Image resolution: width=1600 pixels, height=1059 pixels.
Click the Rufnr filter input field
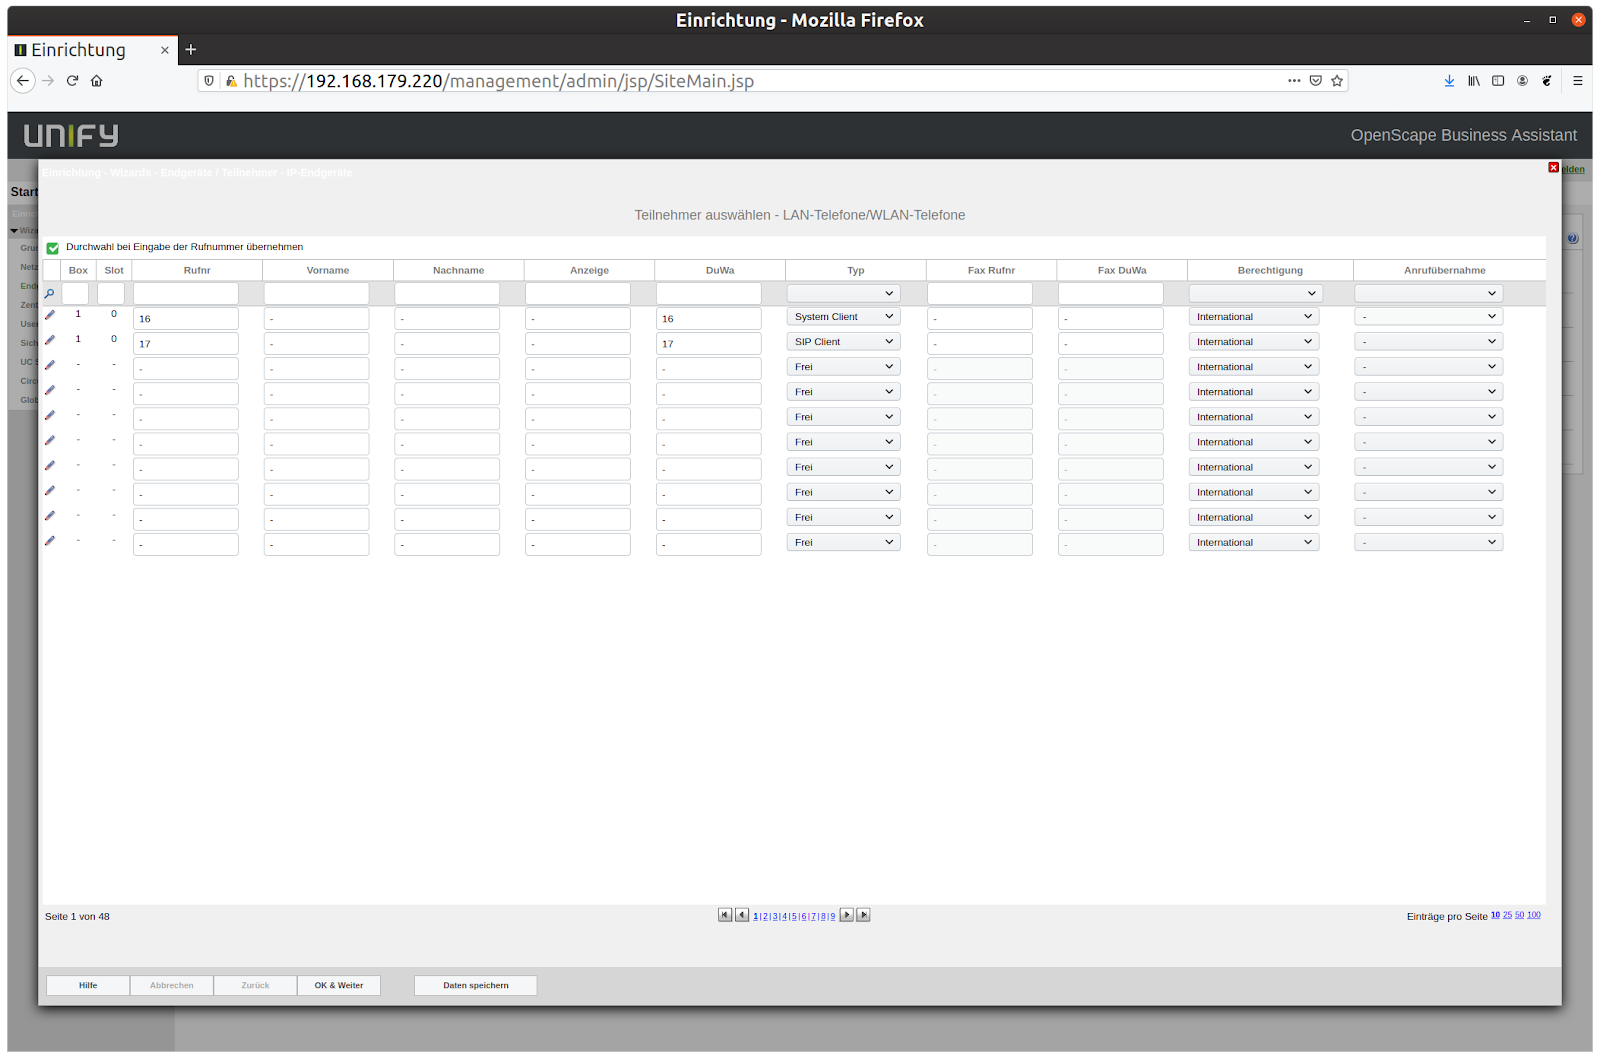(186, 294)
